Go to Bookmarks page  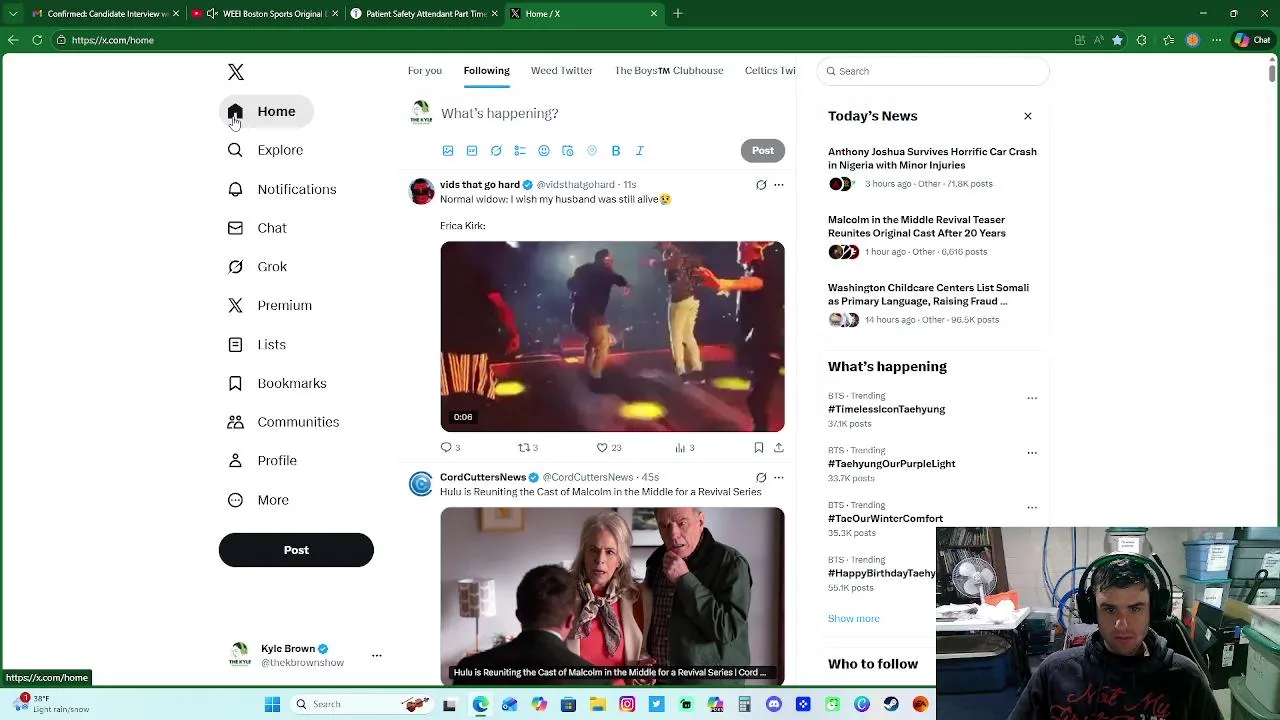[x=277, y=383]
